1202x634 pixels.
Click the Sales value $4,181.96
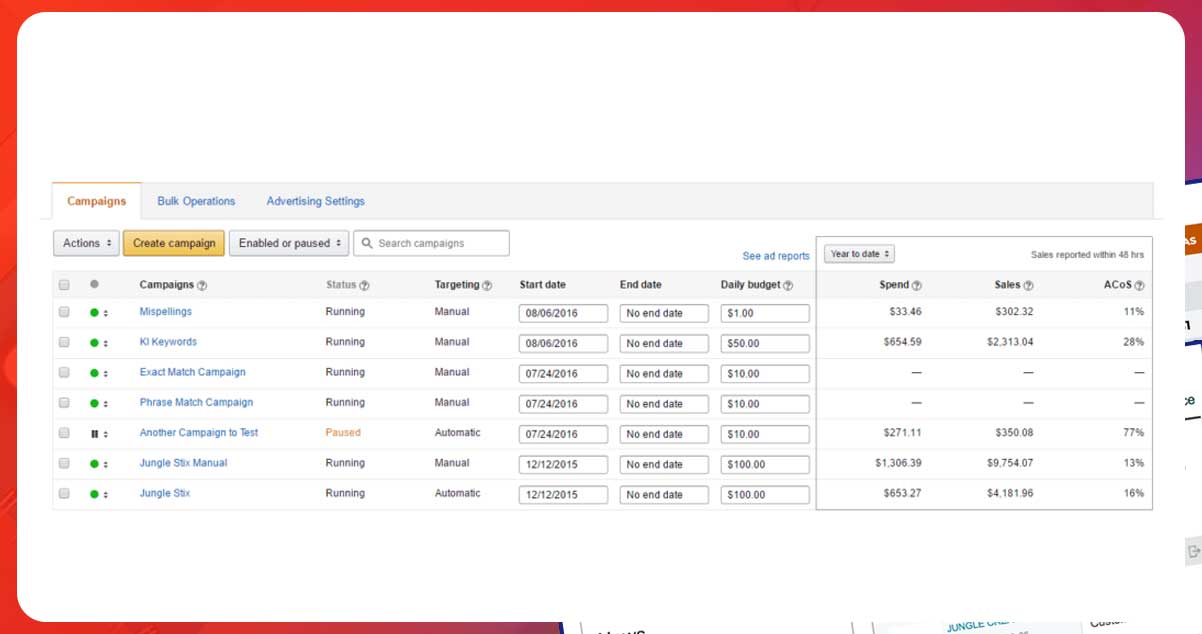(1010, 493)
